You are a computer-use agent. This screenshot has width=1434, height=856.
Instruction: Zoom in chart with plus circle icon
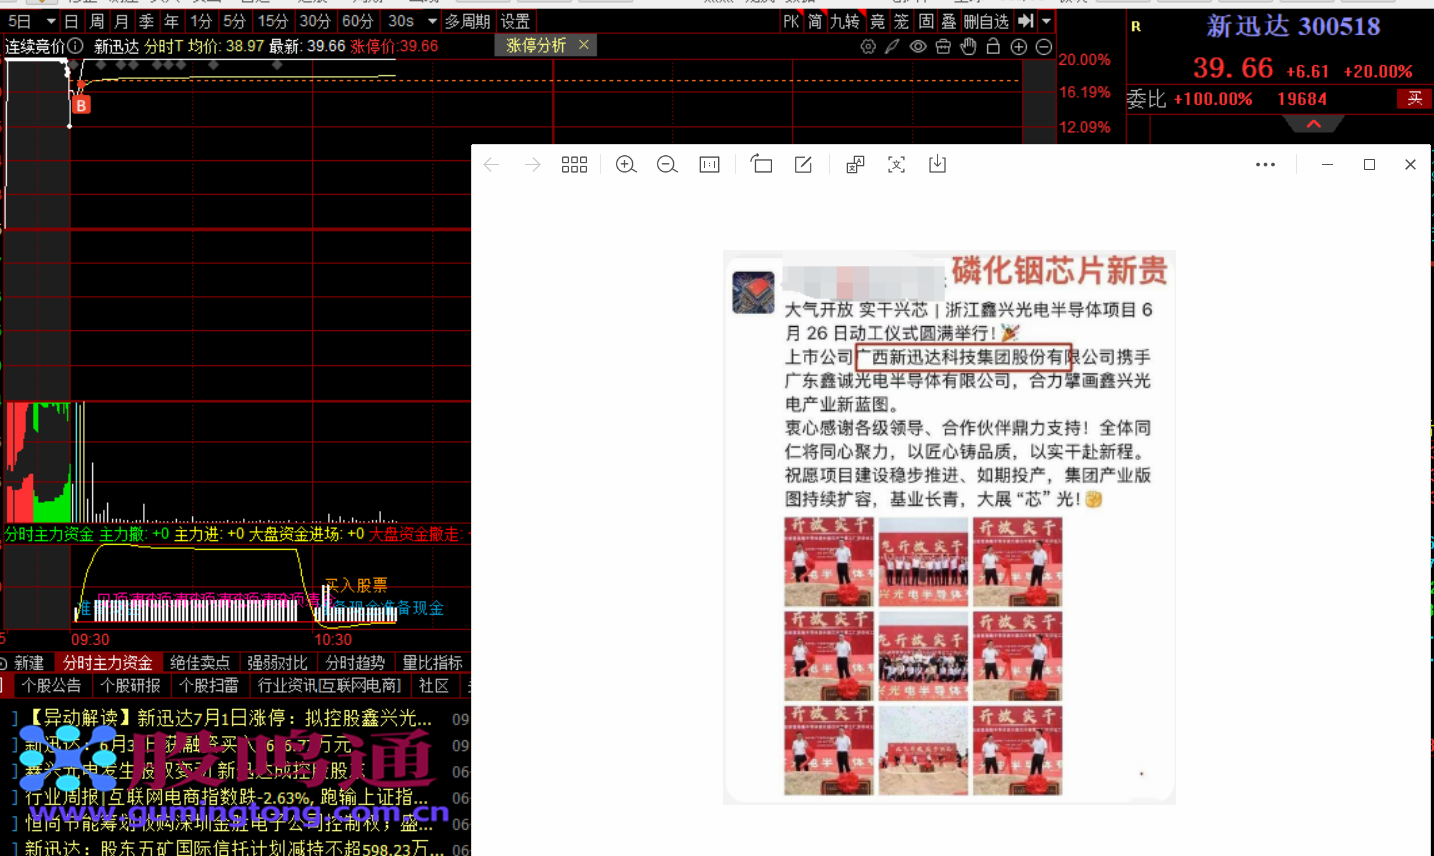point(1019,47)
